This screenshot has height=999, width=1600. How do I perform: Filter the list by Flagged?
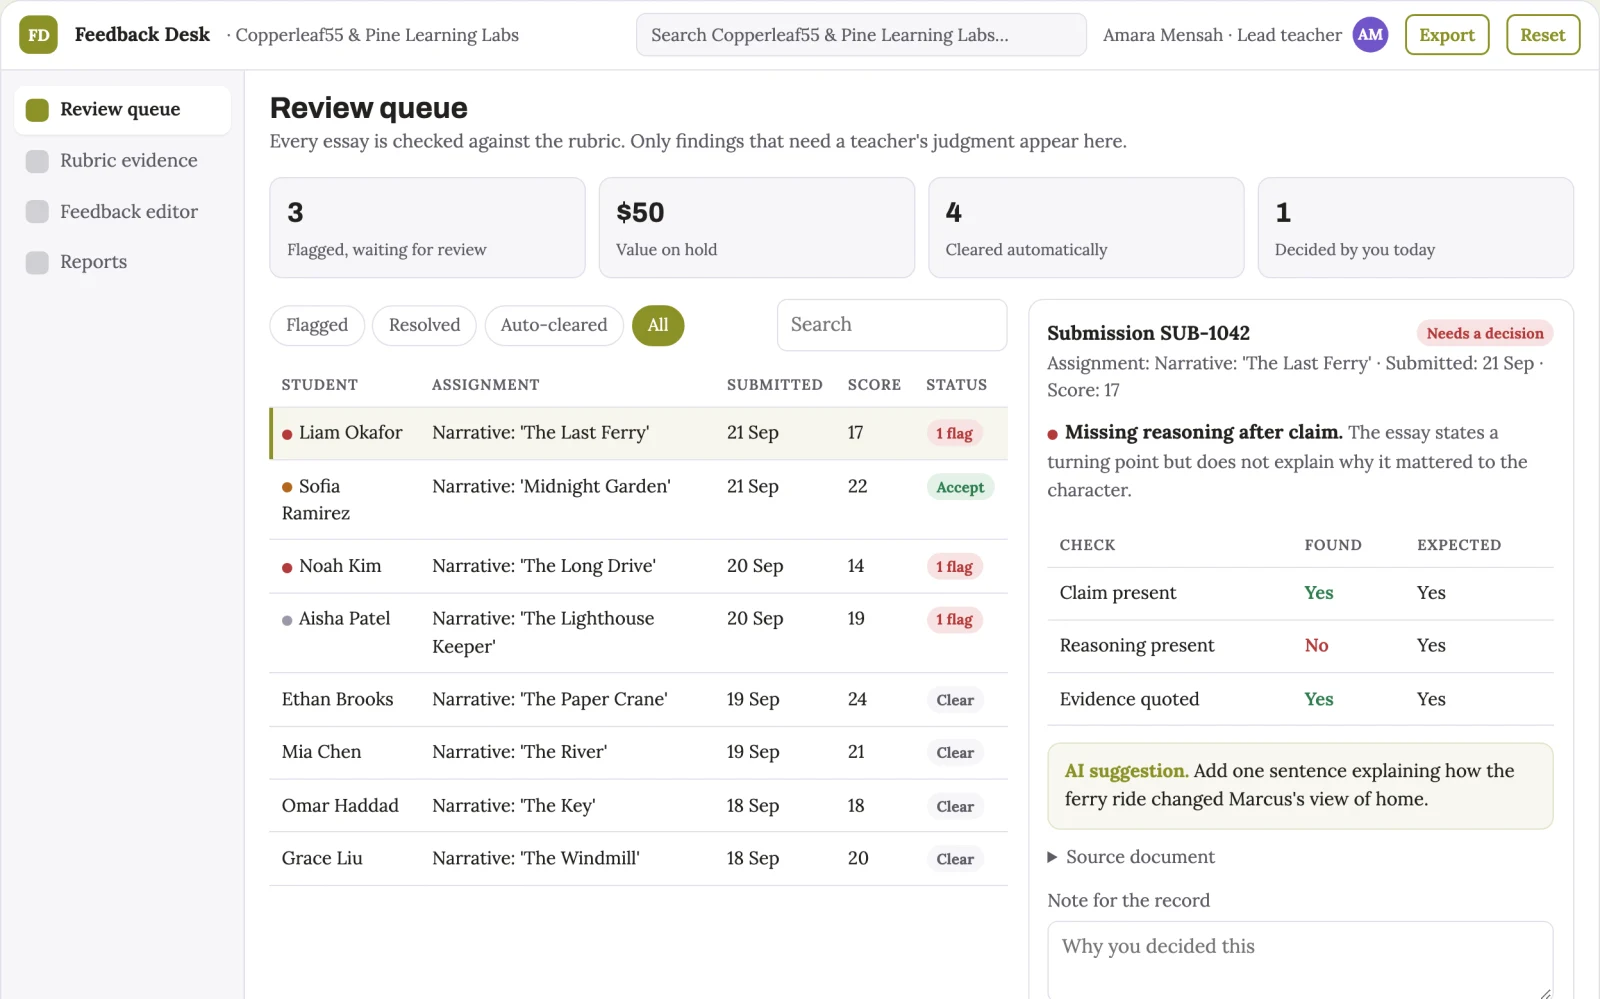317,325
